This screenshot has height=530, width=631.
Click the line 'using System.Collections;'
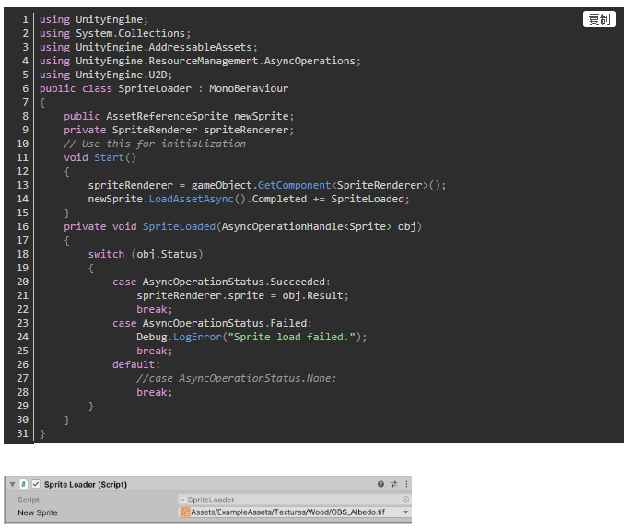point(115,33)
